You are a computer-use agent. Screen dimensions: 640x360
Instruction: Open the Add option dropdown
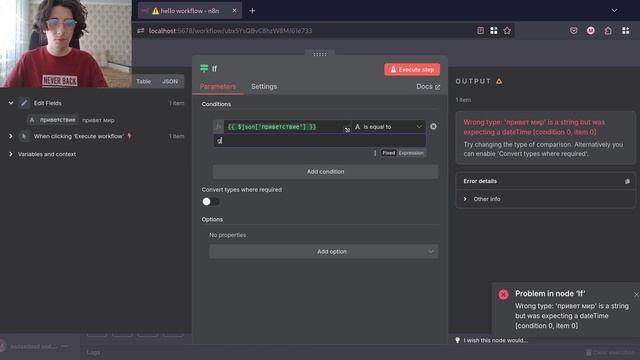click(x=324, y=252)
